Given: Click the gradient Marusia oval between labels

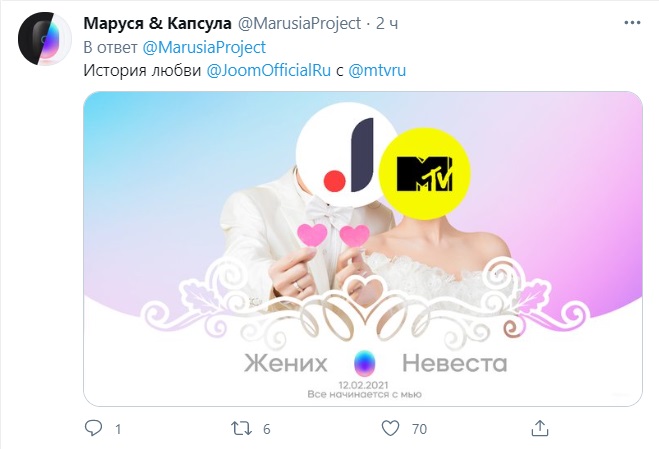Looking at the screenshot, I should (x=364, y=364).
